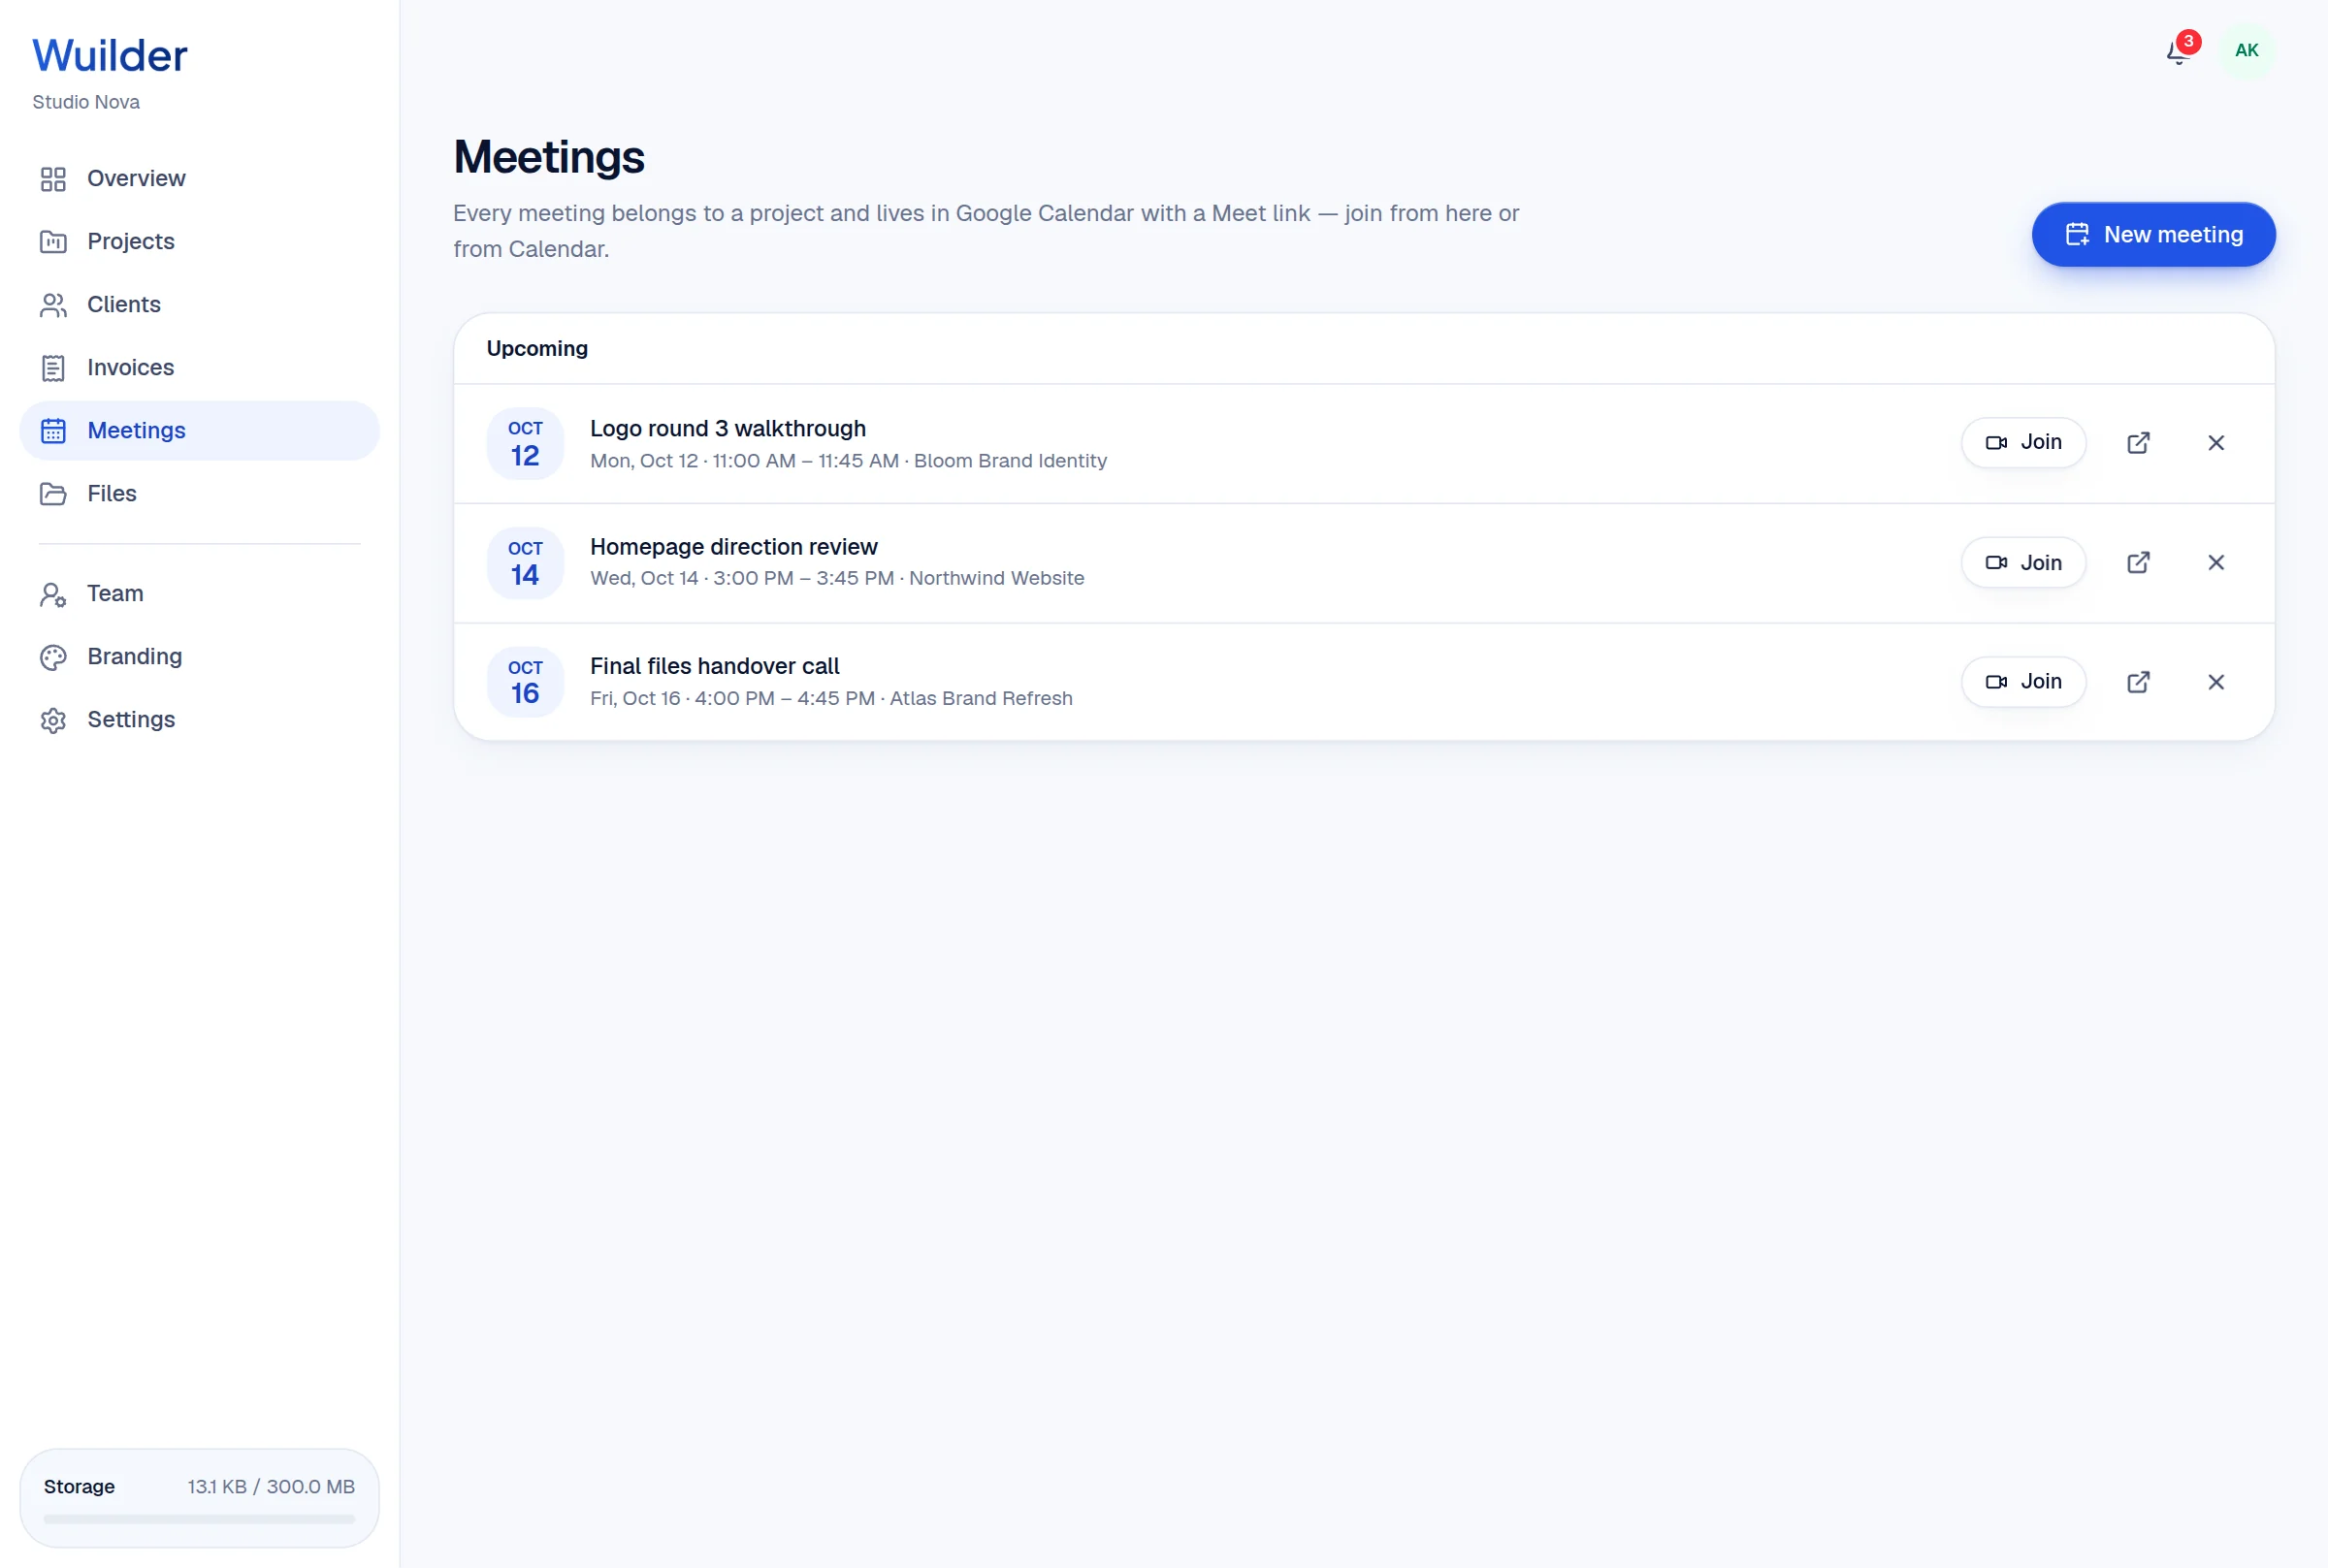
Task: Click the Team user-gear icon in sidebar
Action: pyautogui.click(x=53, y=594)
